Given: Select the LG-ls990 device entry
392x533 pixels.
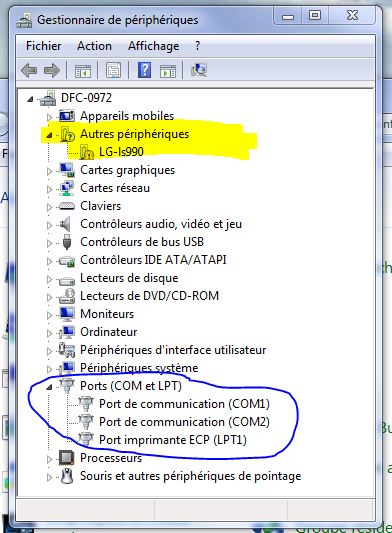Looking at the screenshot, I should (x=121, y=152).
